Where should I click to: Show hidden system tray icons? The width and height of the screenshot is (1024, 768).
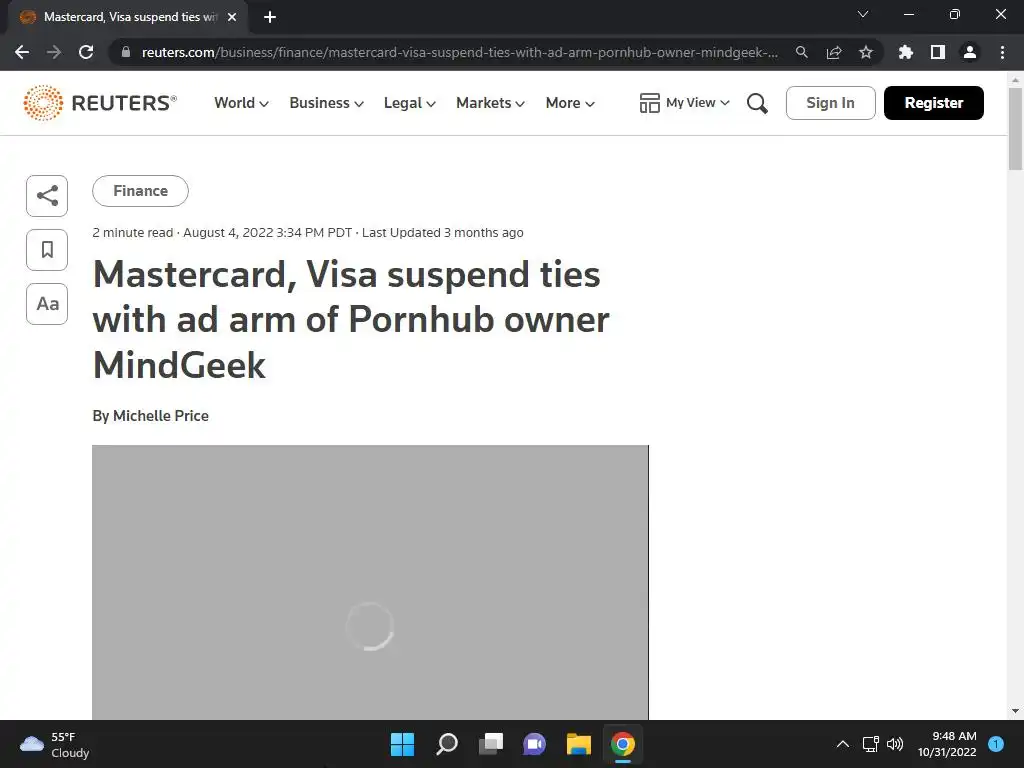pos(843,744)
